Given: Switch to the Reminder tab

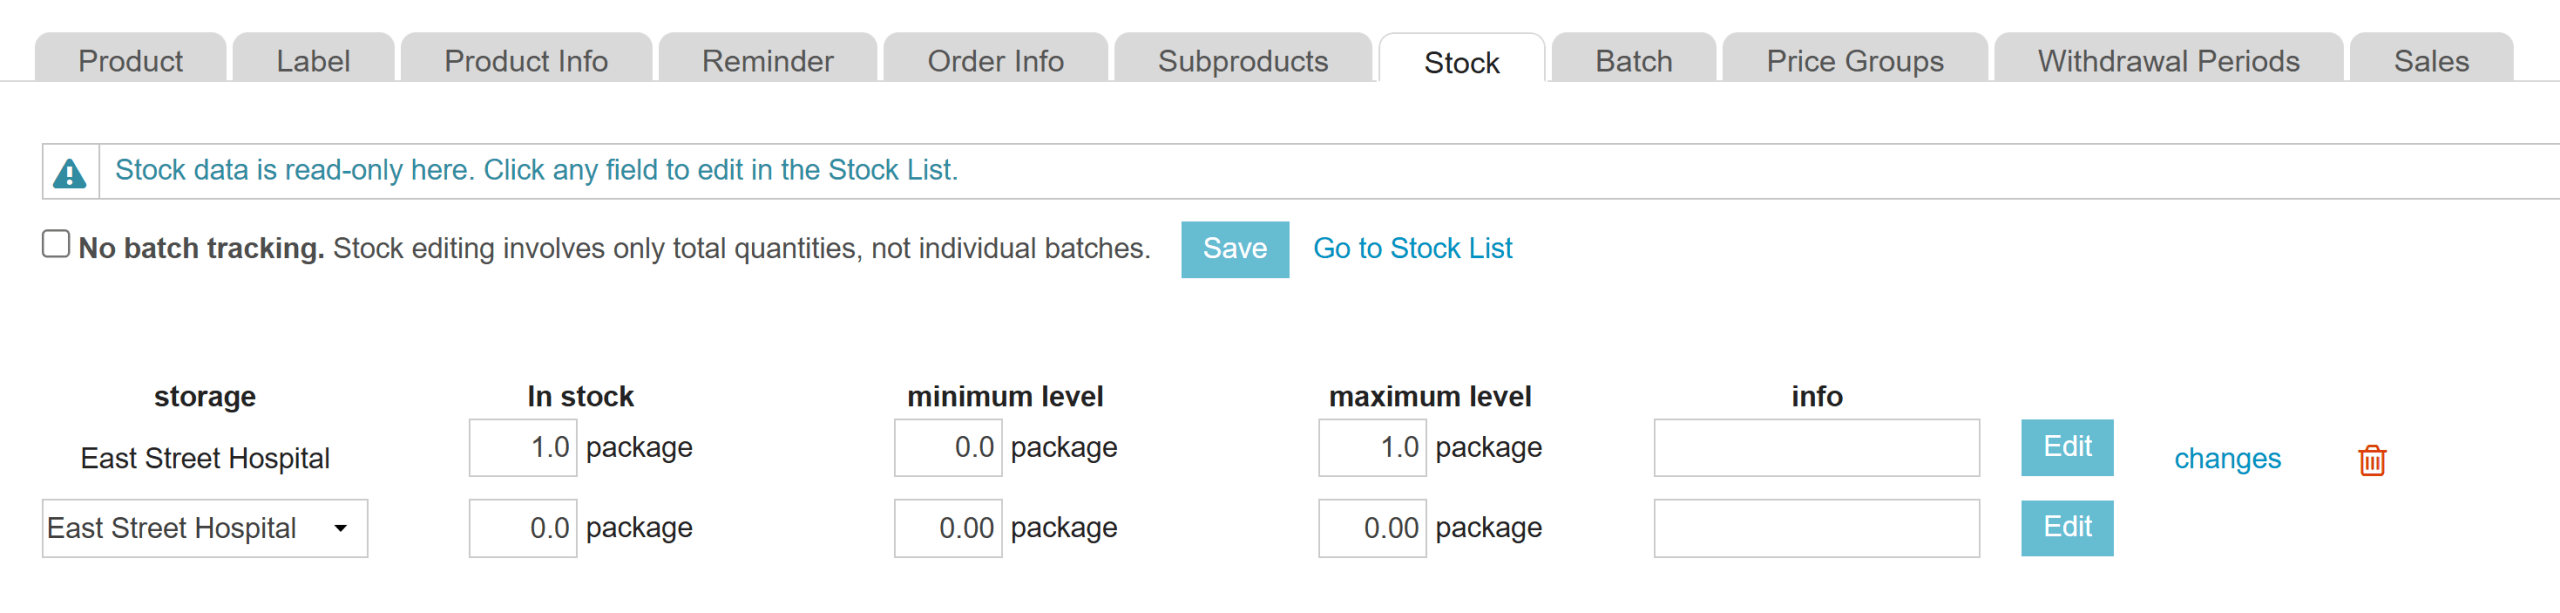Looking at the screenshot, I should [x=767, y=61].
